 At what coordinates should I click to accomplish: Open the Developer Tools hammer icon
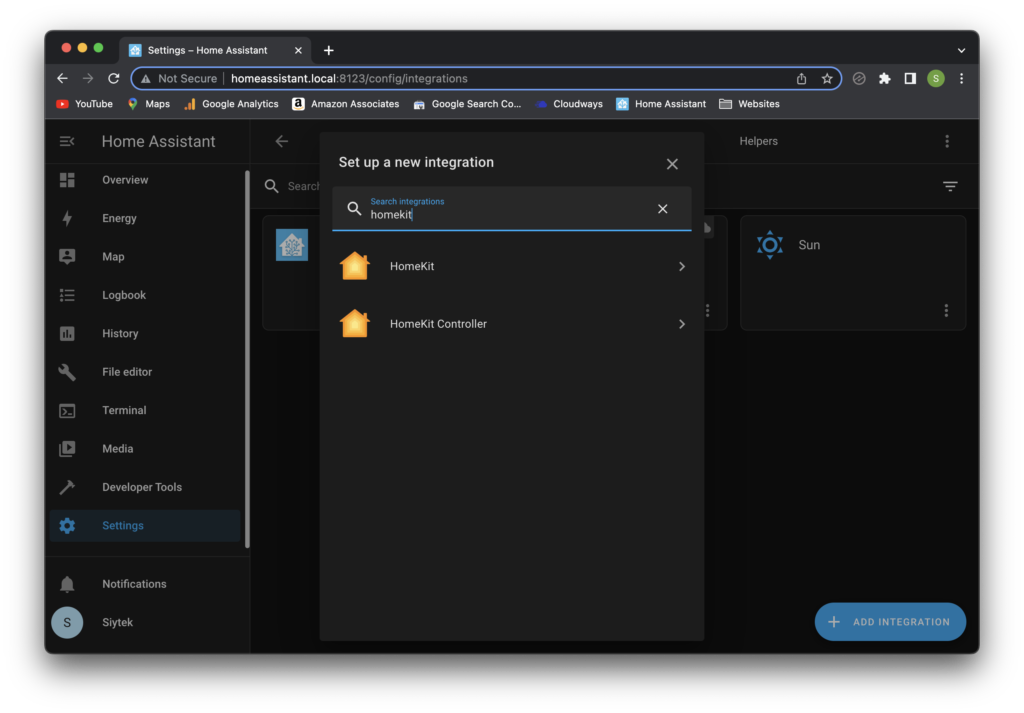click(67, 487)
